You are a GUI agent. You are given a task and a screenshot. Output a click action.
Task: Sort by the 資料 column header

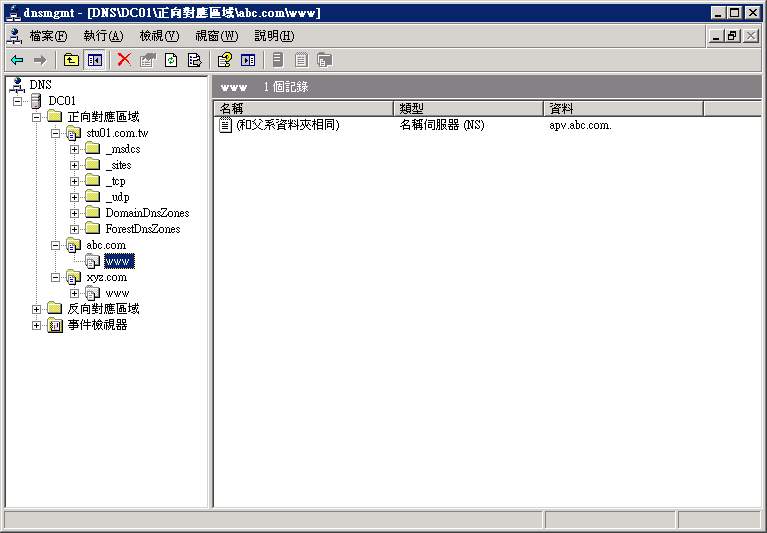[x=624, y=109]
